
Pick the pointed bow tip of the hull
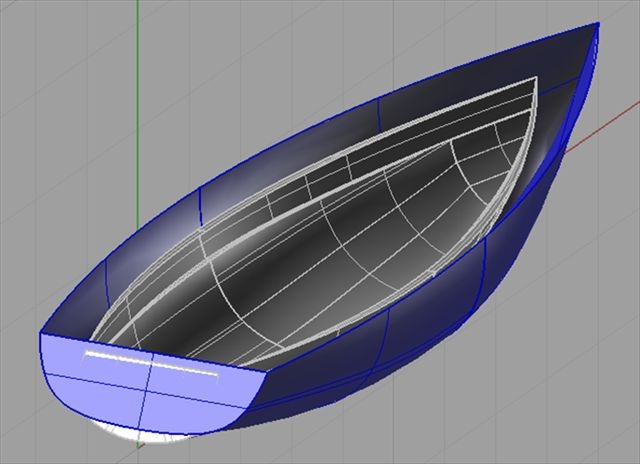coord(597,25)
